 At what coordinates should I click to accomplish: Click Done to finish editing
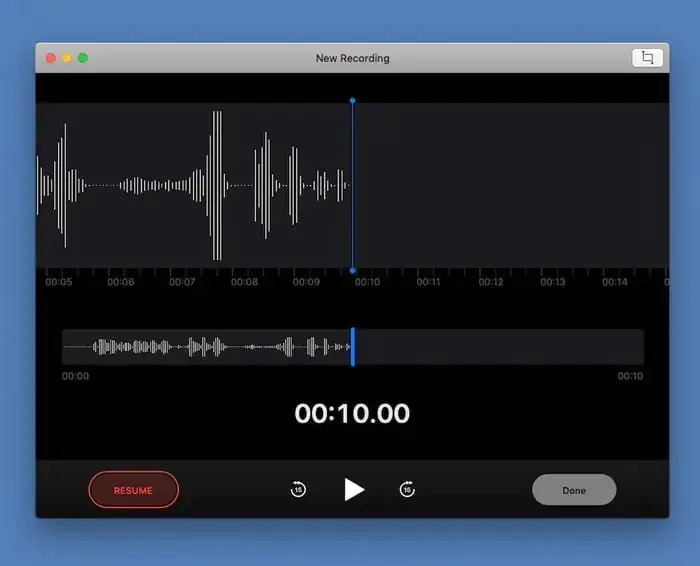pos(574,490)
